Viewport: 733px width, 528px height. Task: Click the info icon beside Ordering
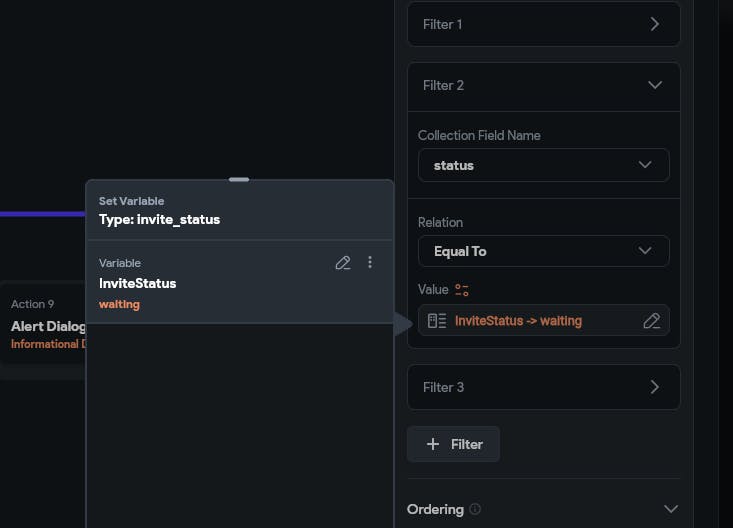coord(475,509)
